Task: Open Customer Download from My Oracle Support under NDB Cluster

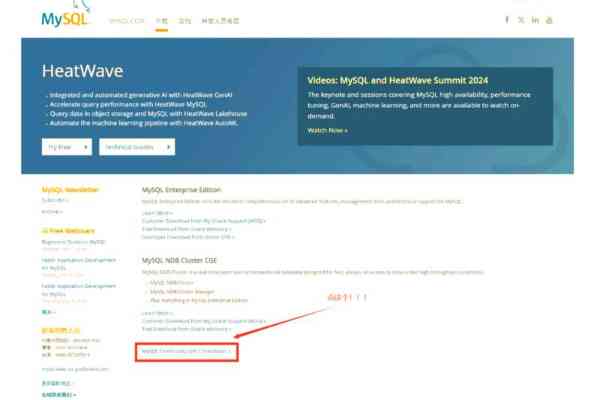Action: click(x=204, y=321)
